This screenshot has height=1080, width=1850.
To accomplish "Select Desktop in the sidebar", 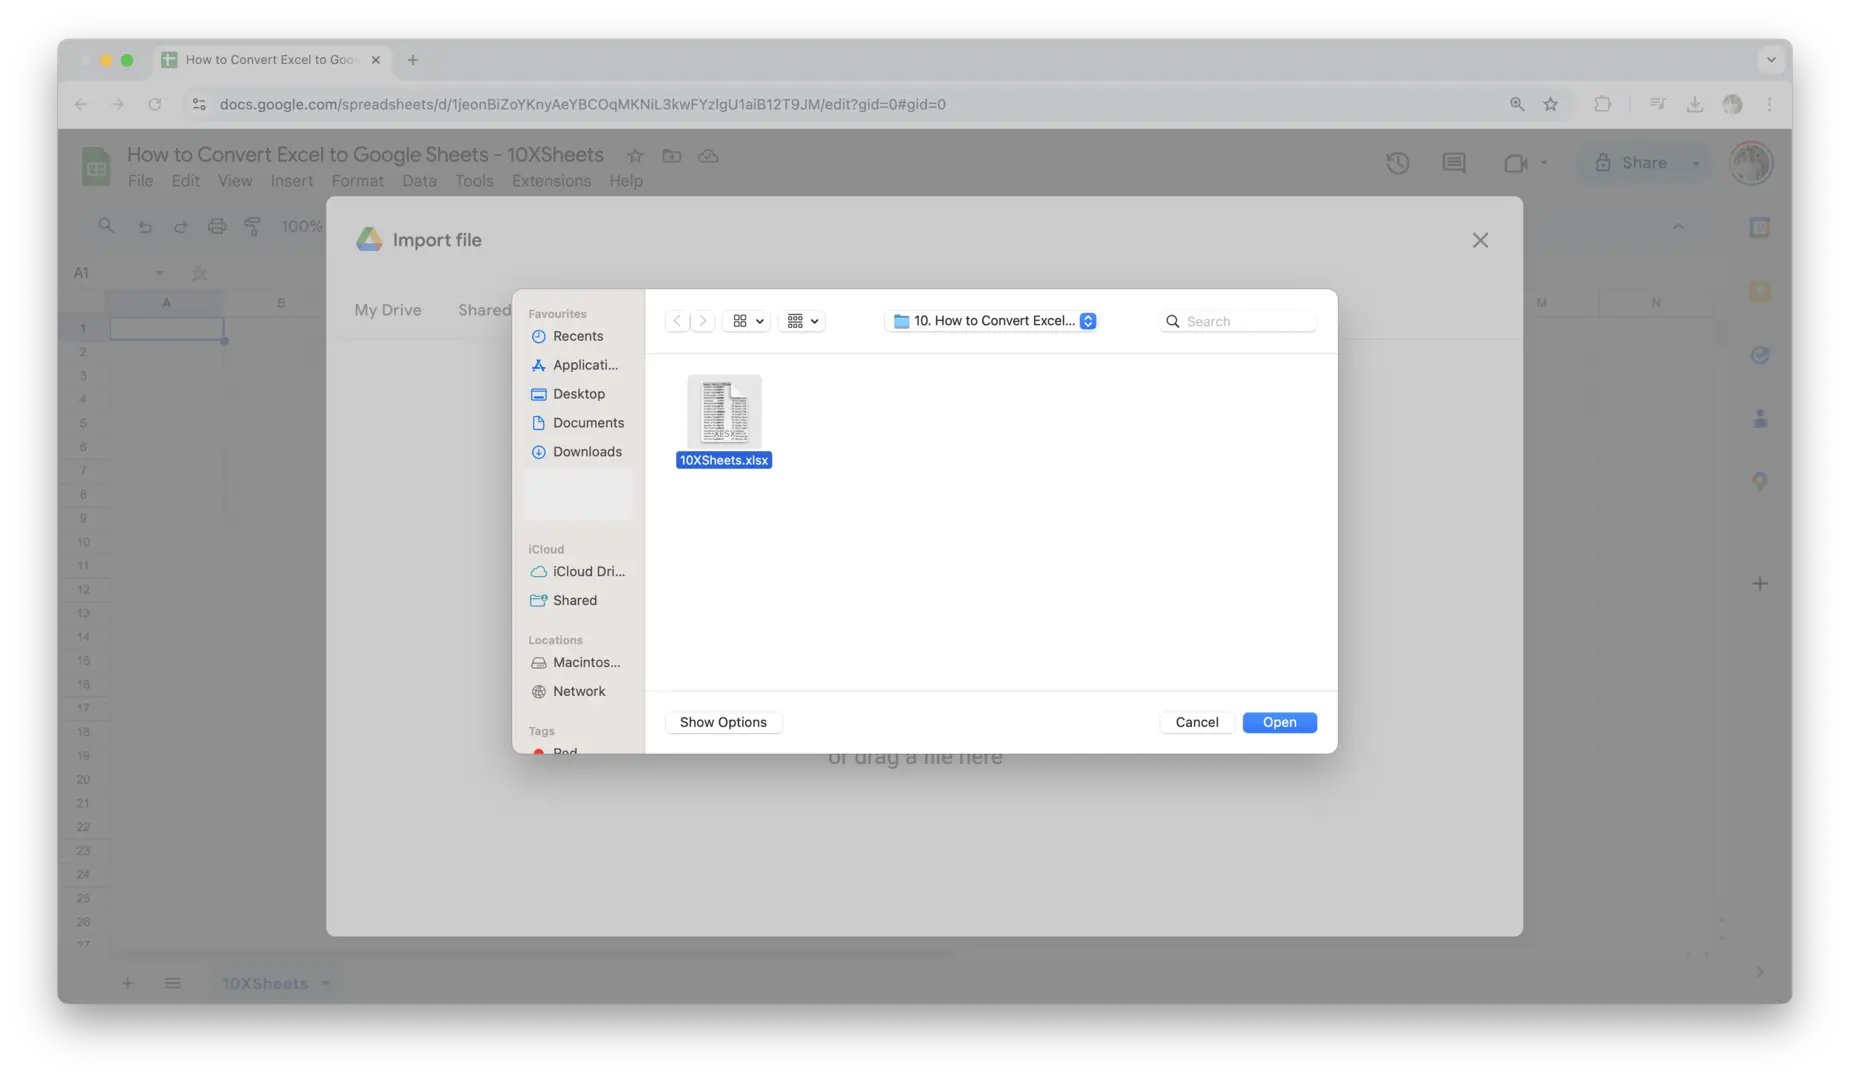I will coord(578,394).
